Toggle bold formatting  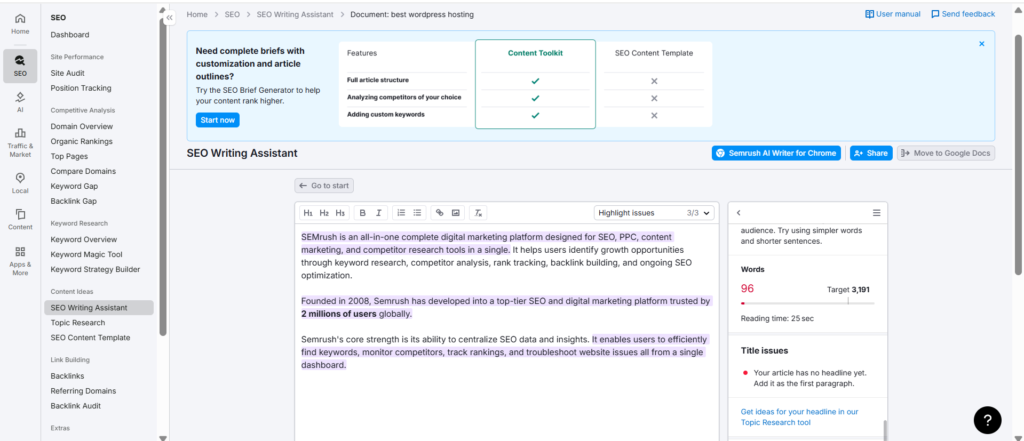(x=362, y=212)
